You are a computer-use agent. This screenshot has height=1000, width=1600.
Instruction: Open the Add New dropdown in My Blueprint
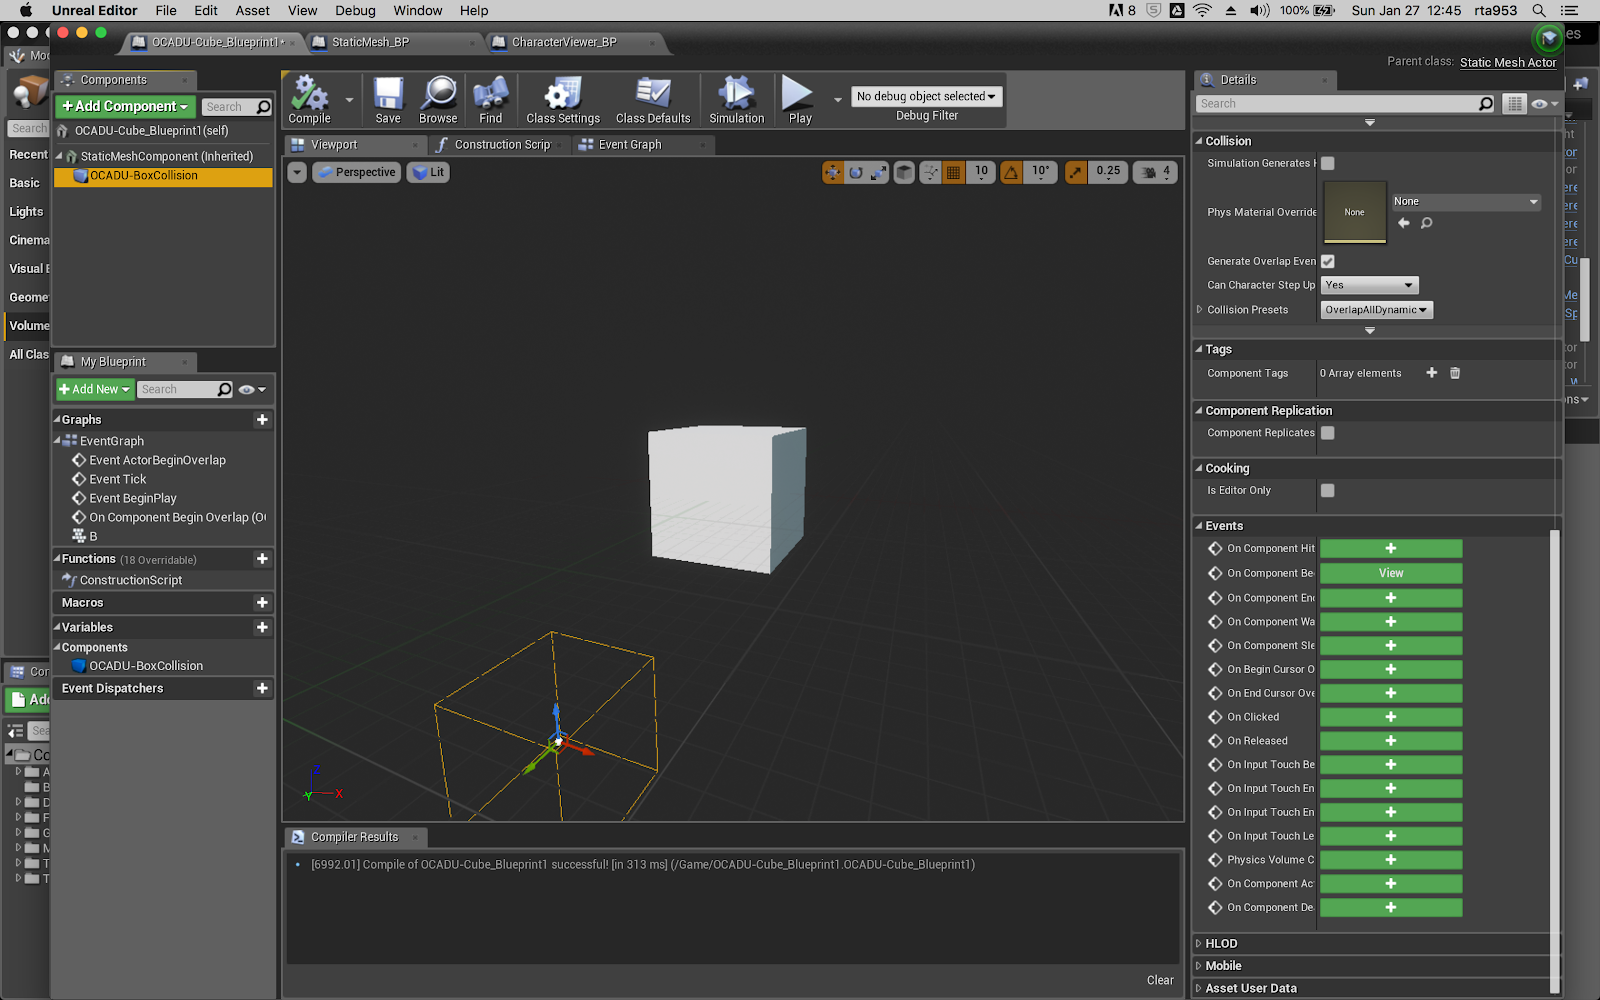click(94, 389)
